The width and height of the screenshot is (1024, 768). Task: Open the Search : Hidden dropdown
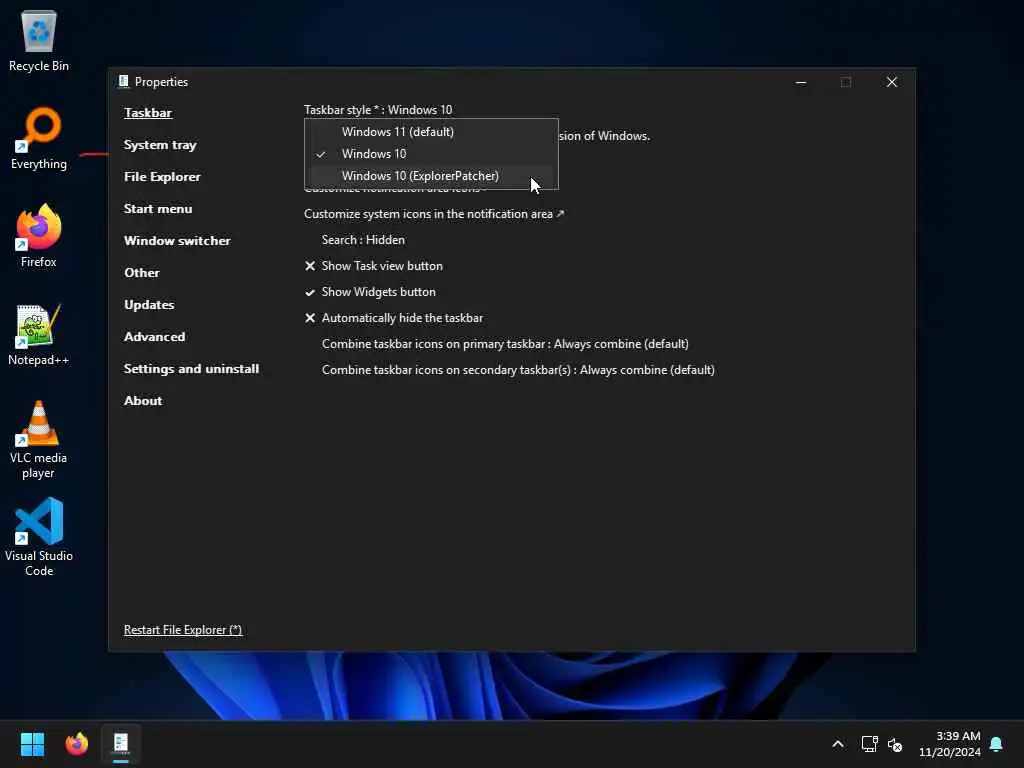pyautogui.click(x=363, y=240)
